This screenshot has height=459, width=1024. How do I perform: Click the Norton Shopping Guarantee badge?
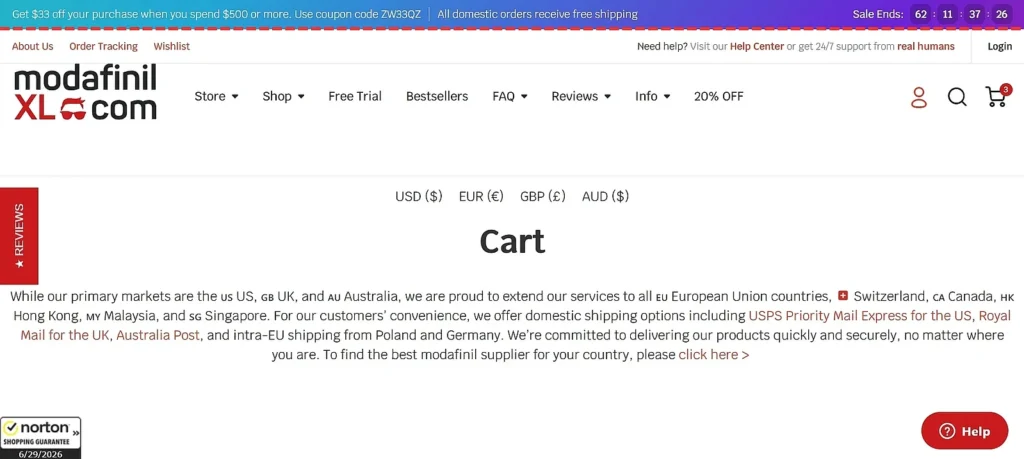pyautogui.click(x=40, y=437)
